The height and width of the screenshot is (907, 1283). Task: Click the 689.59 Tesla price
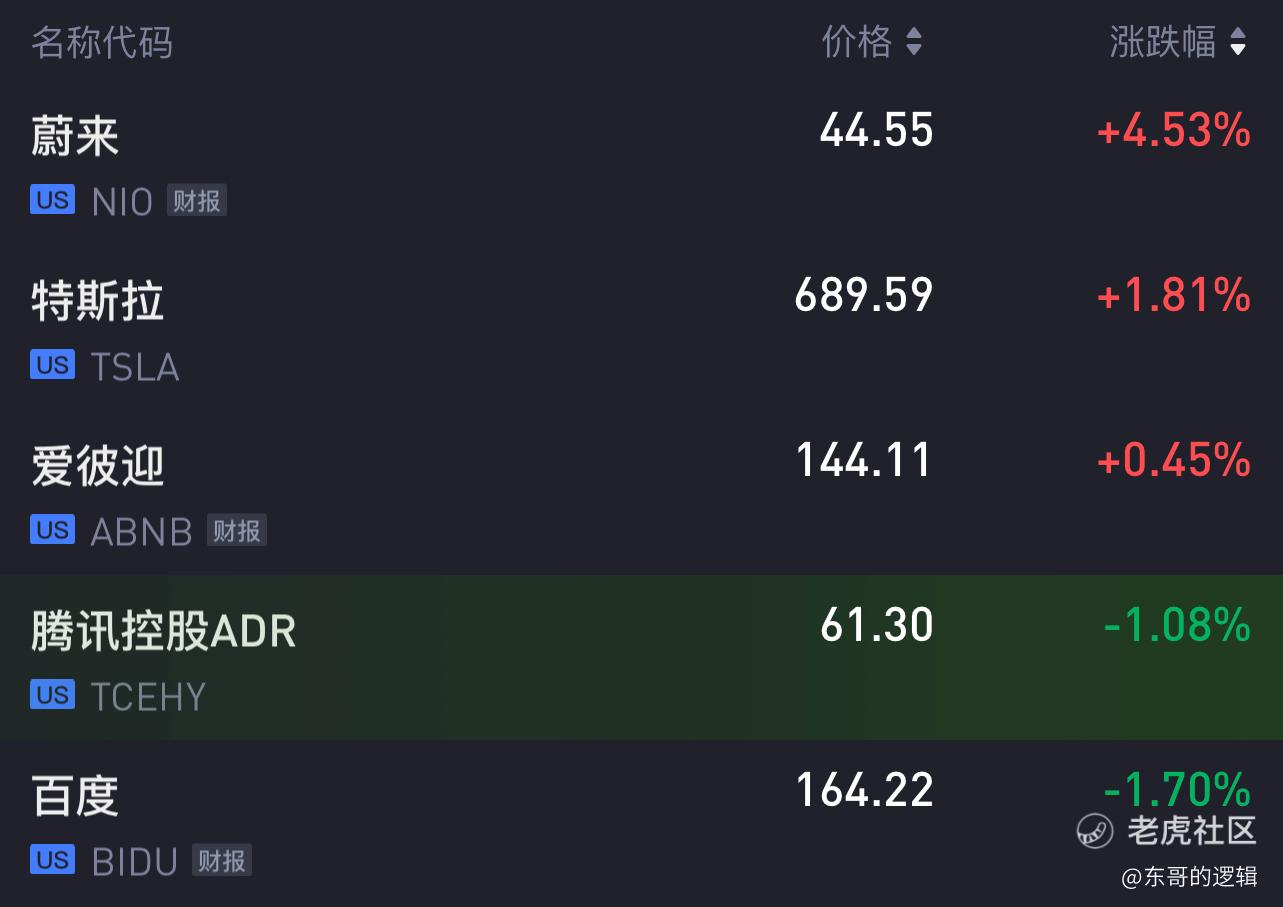(x=864, y=295)
